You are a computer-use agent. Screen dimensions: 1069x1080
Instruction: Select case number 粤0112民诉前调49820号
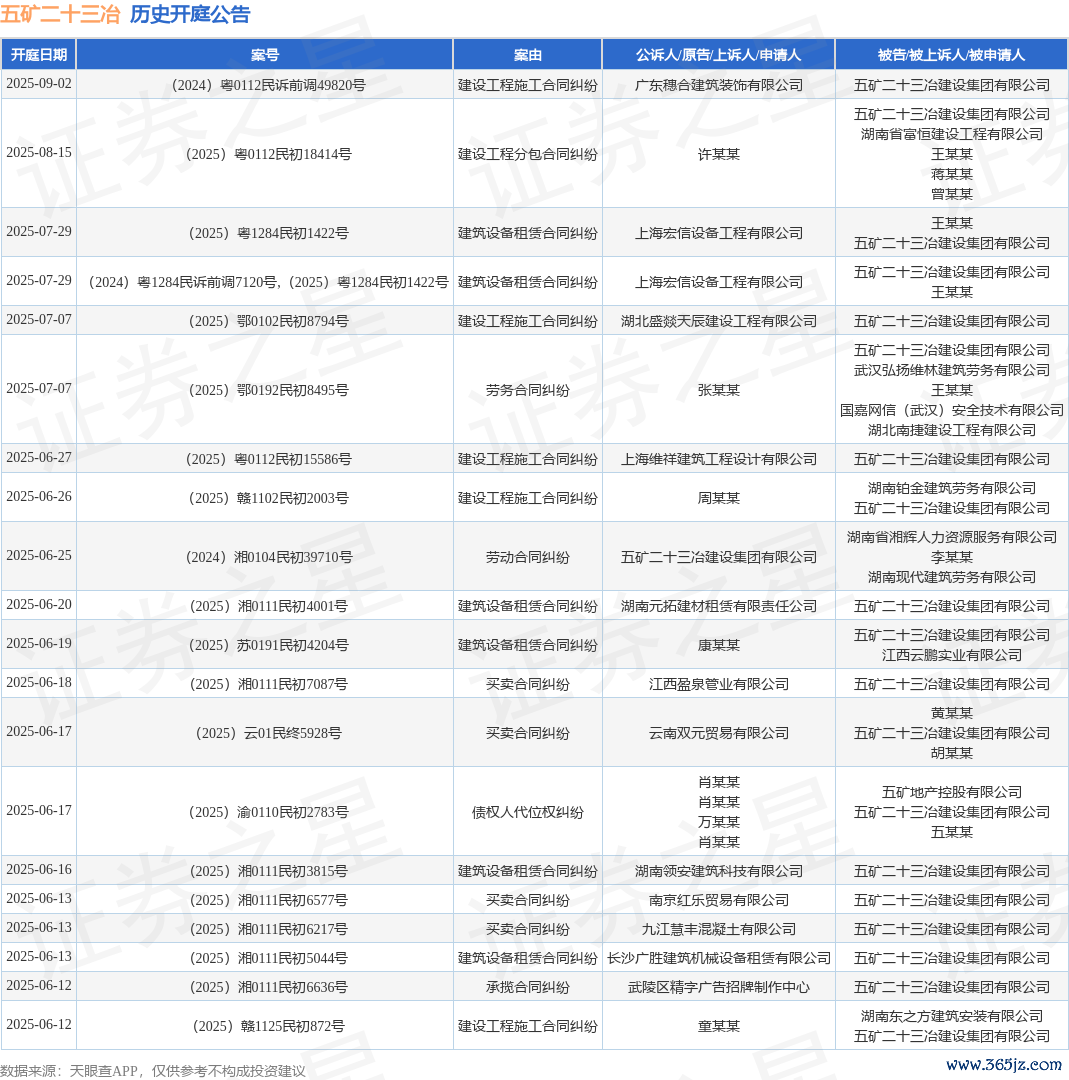[x=268, y=85]
